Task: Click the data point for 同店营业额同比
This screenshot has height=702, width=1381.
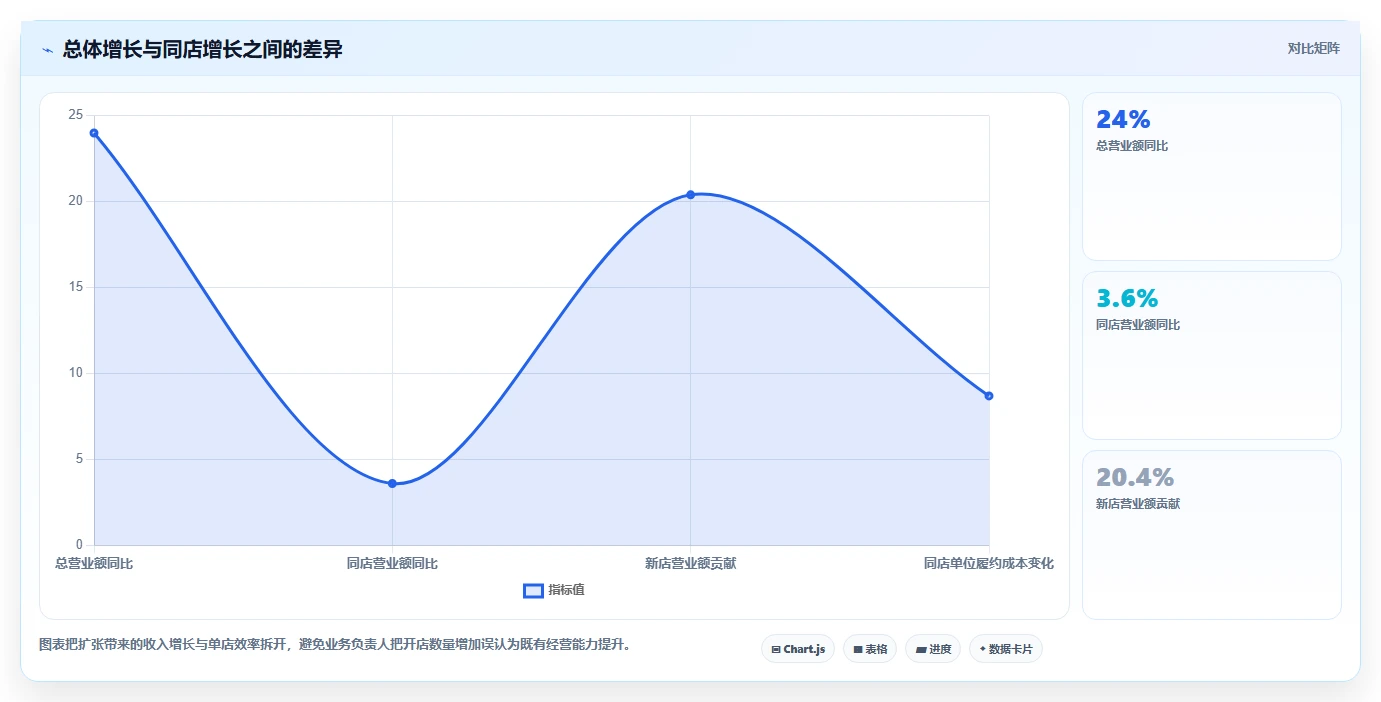Action: [x=392, y=483]
